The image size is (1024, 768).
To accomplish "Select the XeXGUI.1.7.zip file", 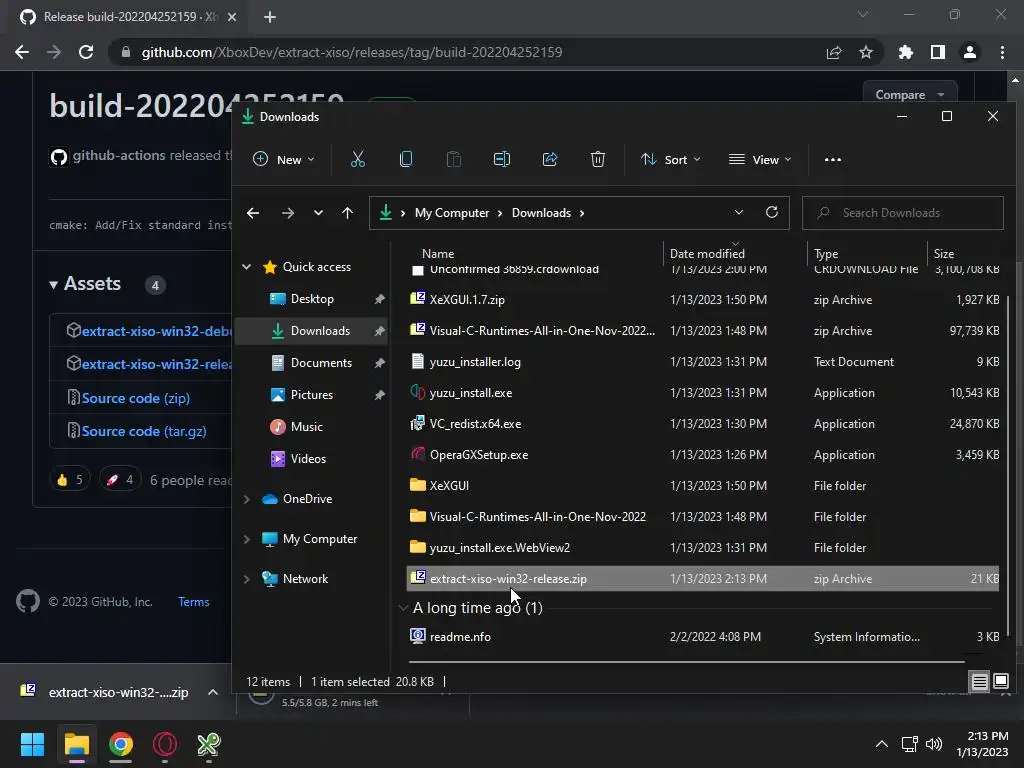I will [x=703, y=300].
